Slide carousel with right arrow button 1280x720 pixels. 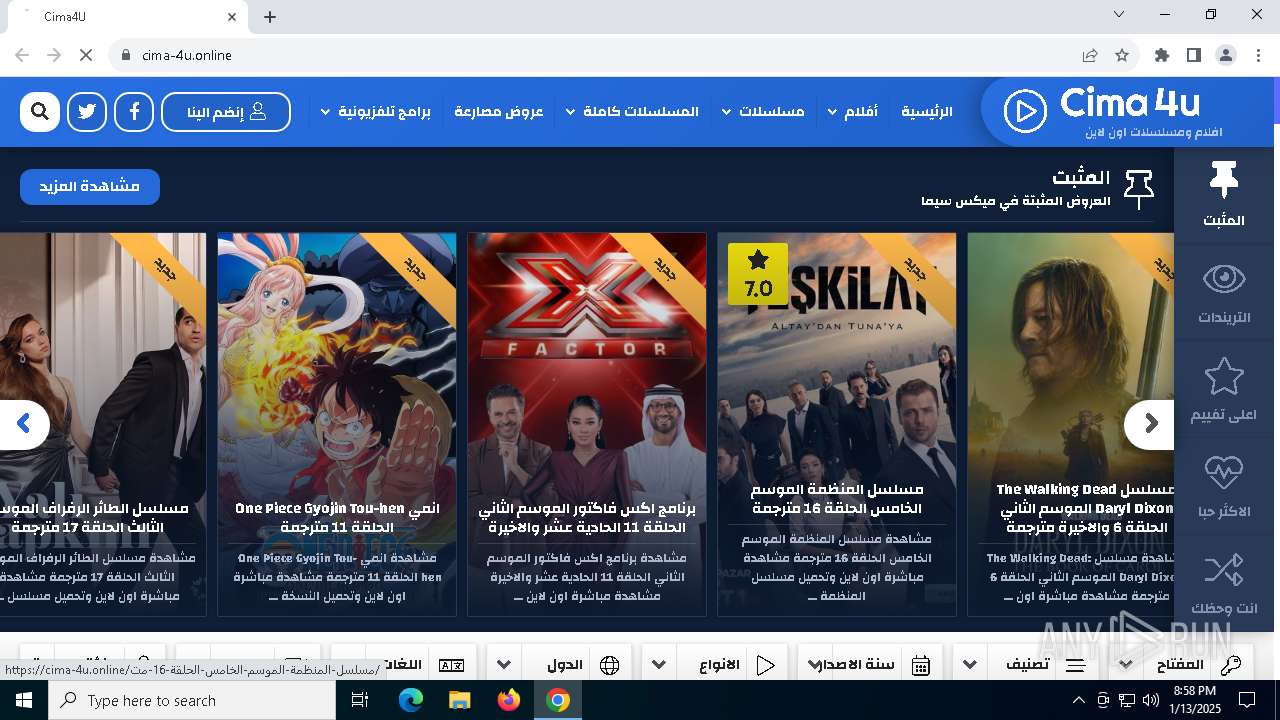pos(1149,424)
